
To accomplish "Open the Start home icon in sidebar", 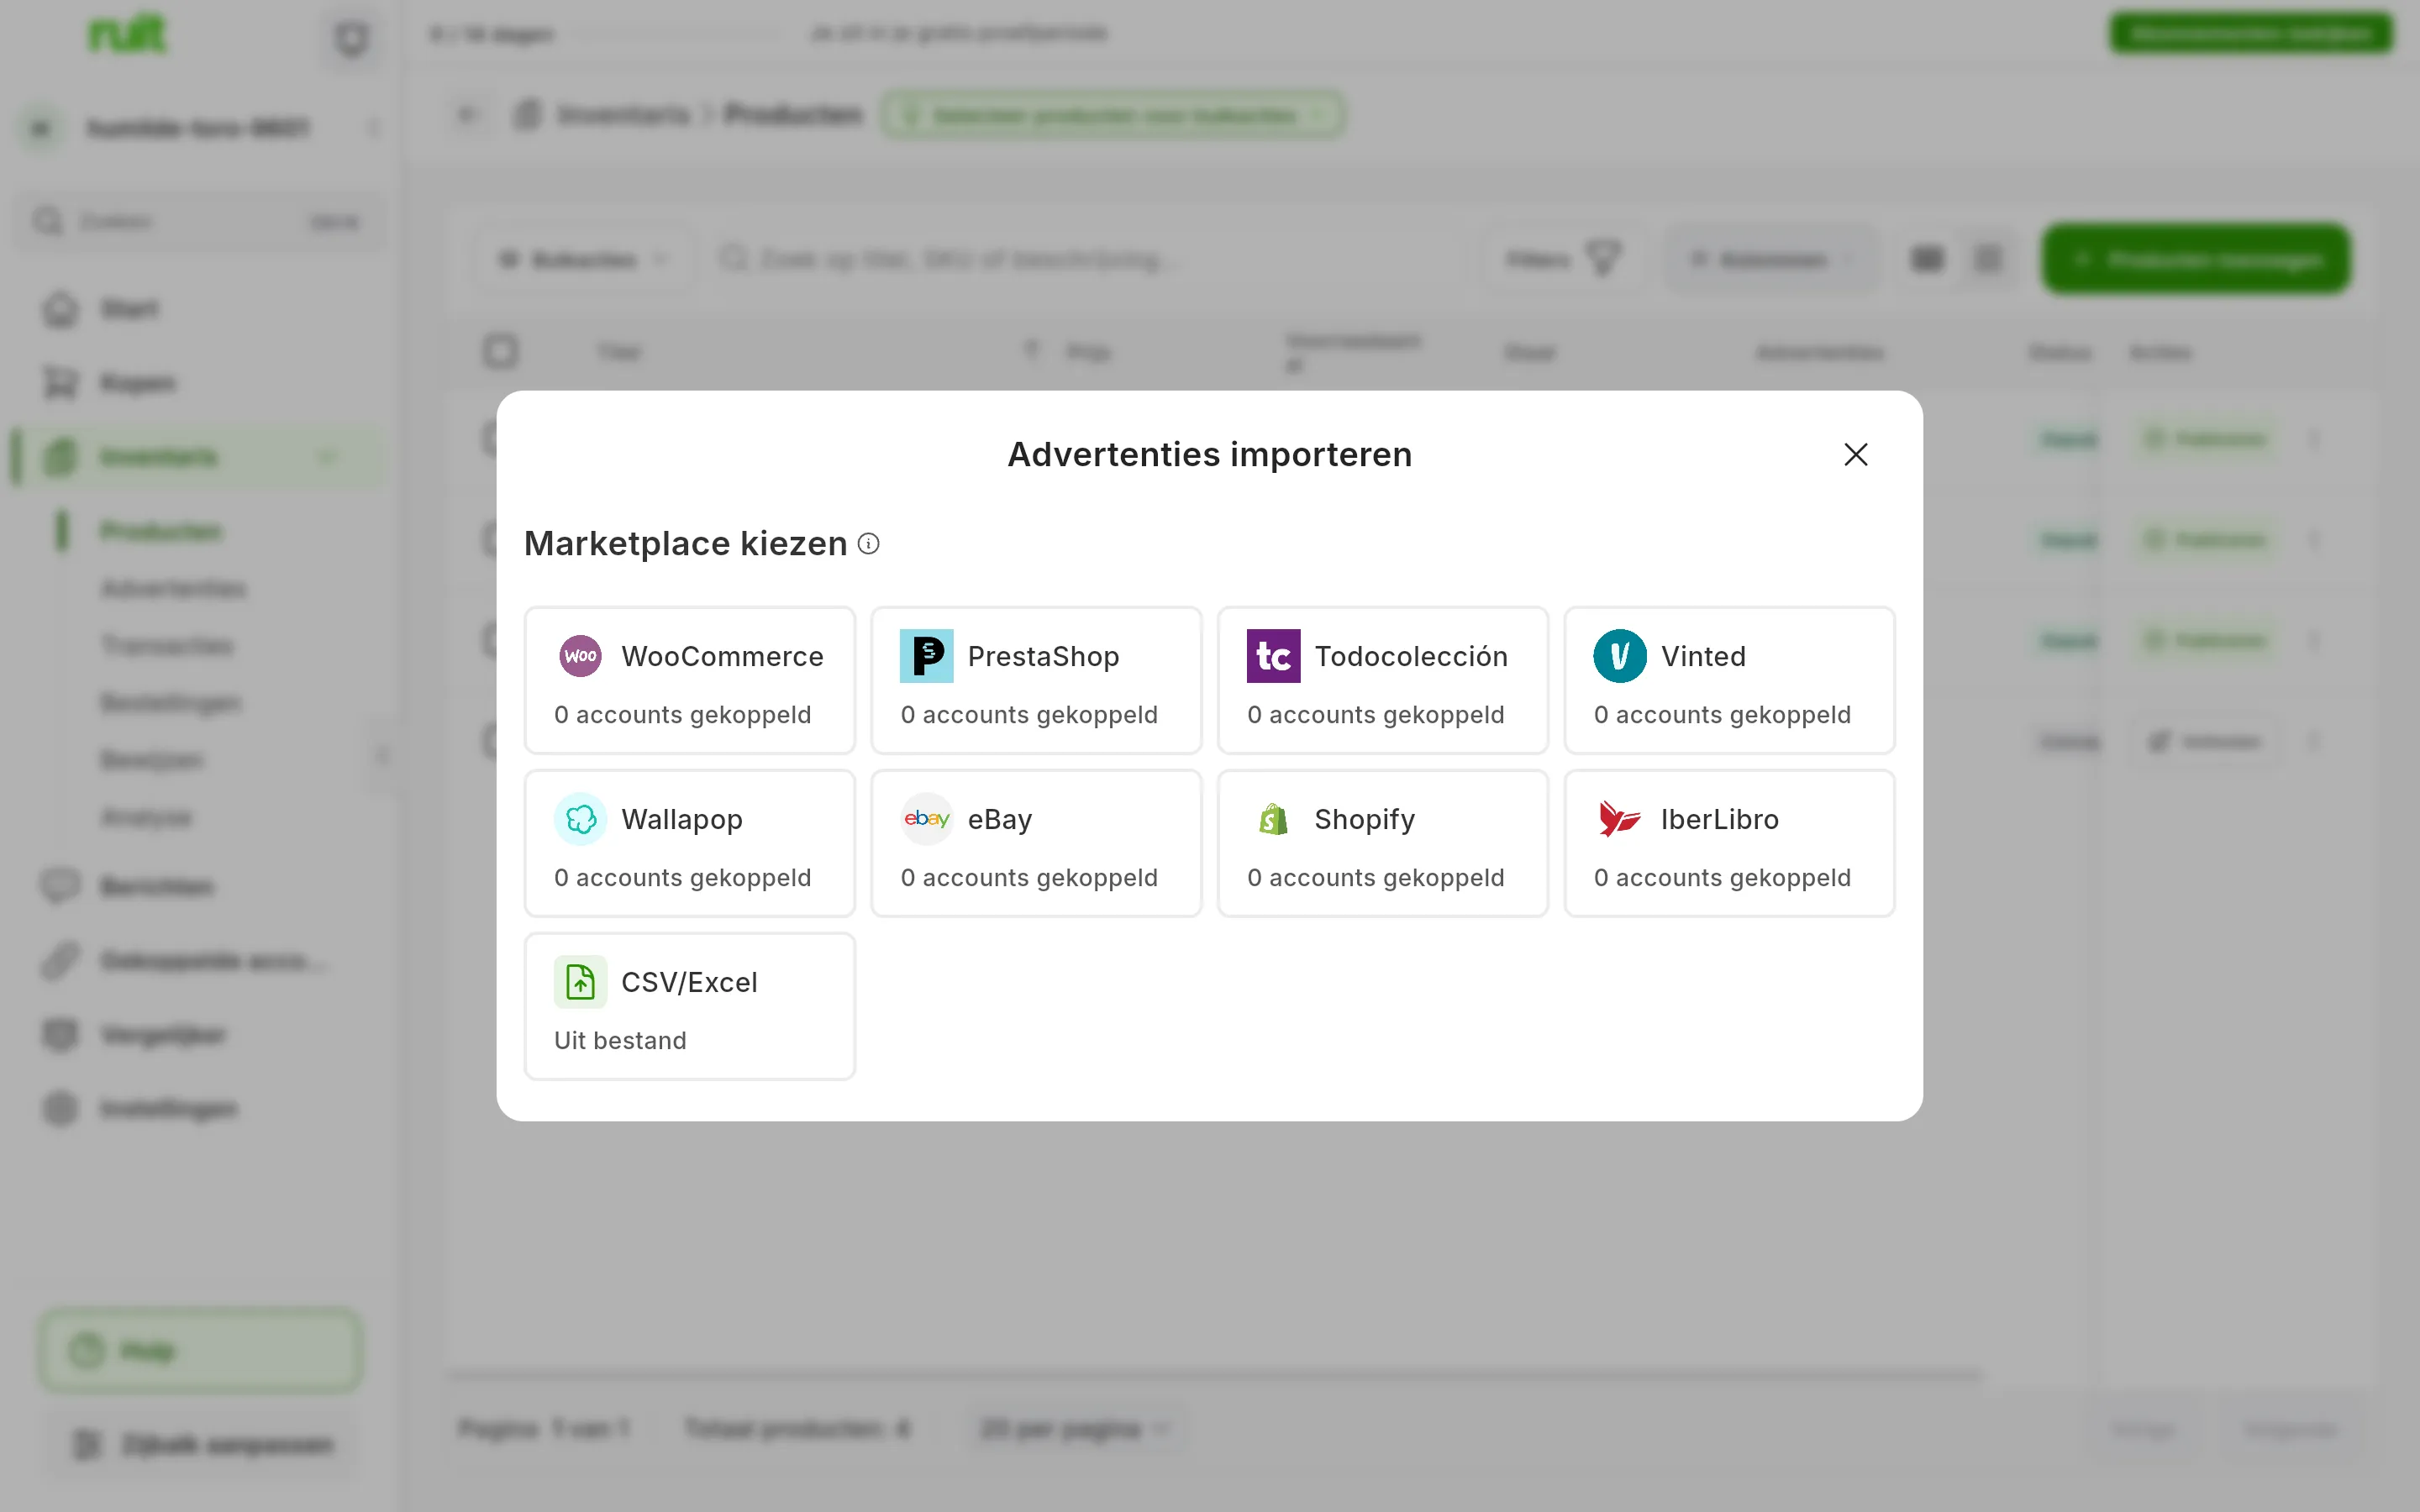I will (60, 309).
